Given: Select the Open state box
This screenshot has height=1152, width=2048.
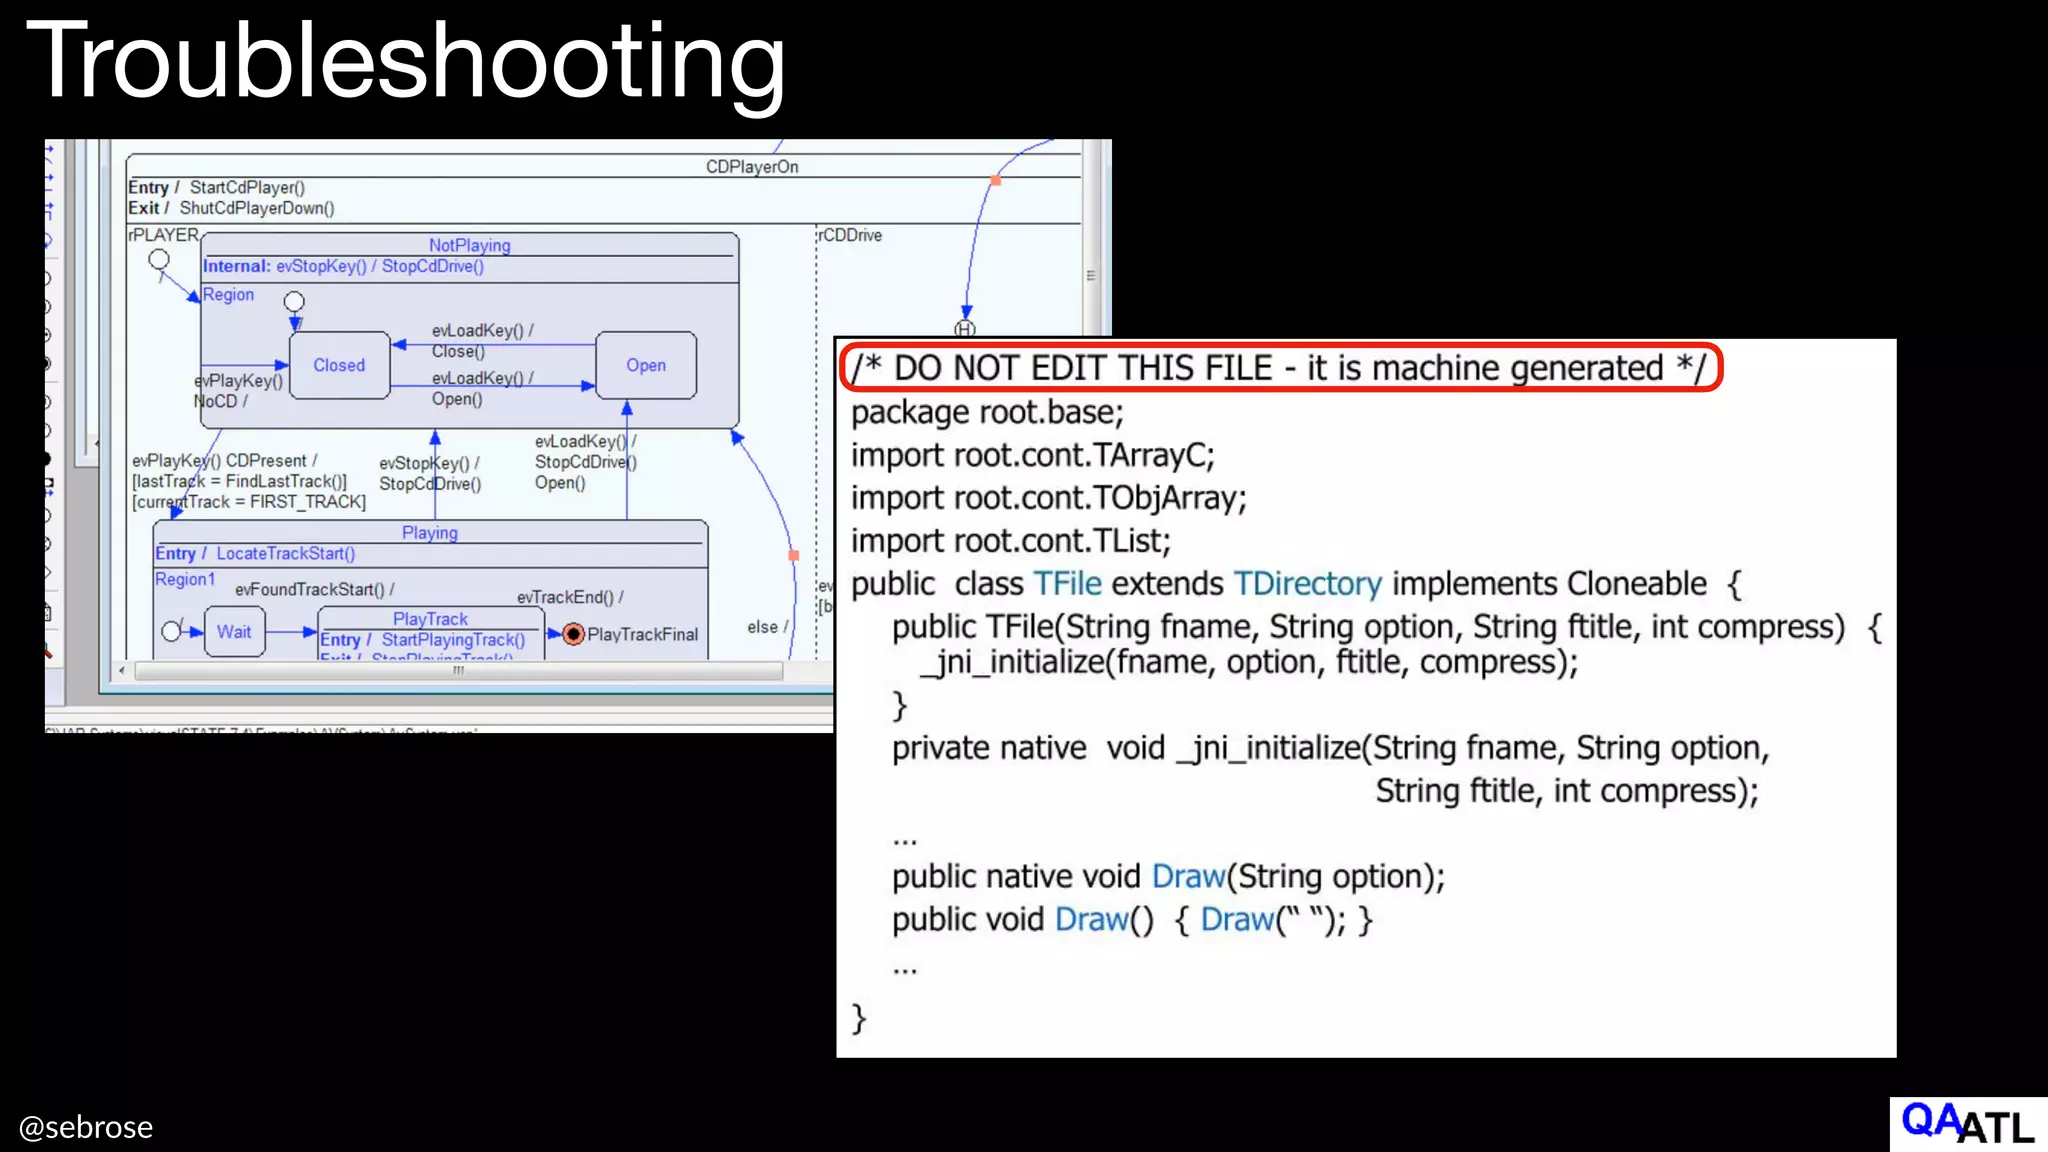Looking at the screenshot, I should click(x=646, y=365).
